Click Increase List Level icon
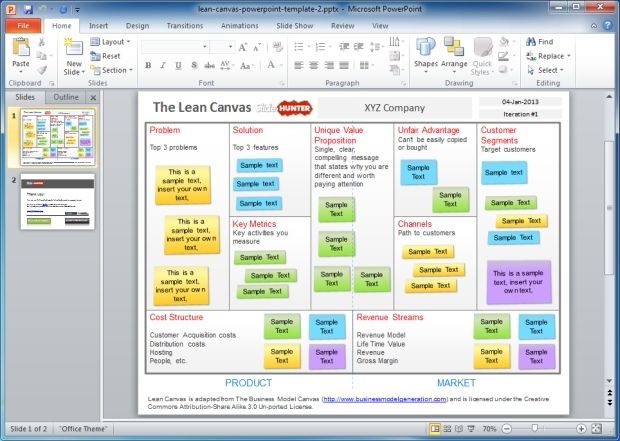This screenshot has width=620, height=441. [x=359, y=47]
